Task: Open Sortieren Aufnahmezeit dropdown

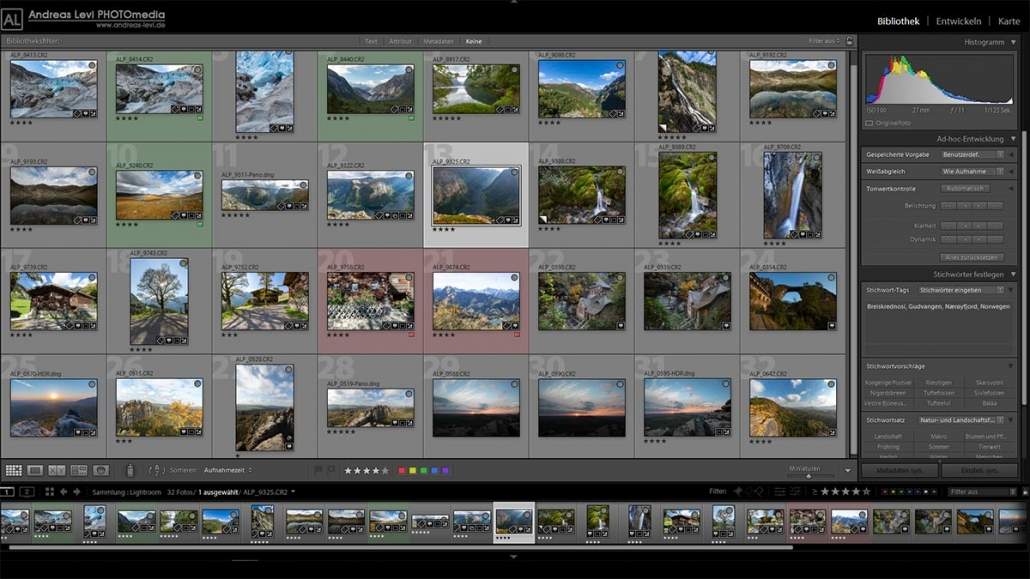Action: [x=228, y=471]
